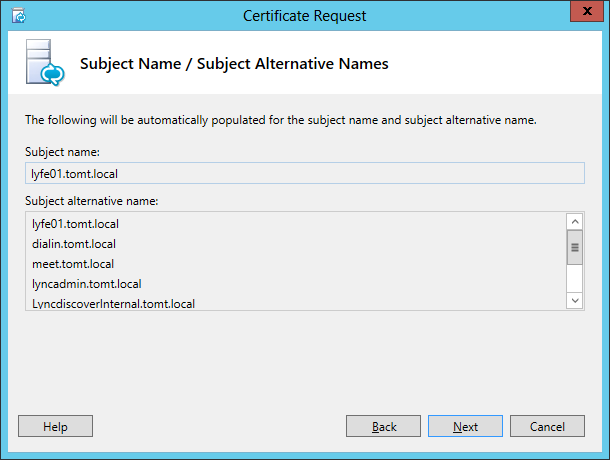Select dialin.tomt.local entry
The height and width of the screenshot is (460, 610).
coord(74,244)
